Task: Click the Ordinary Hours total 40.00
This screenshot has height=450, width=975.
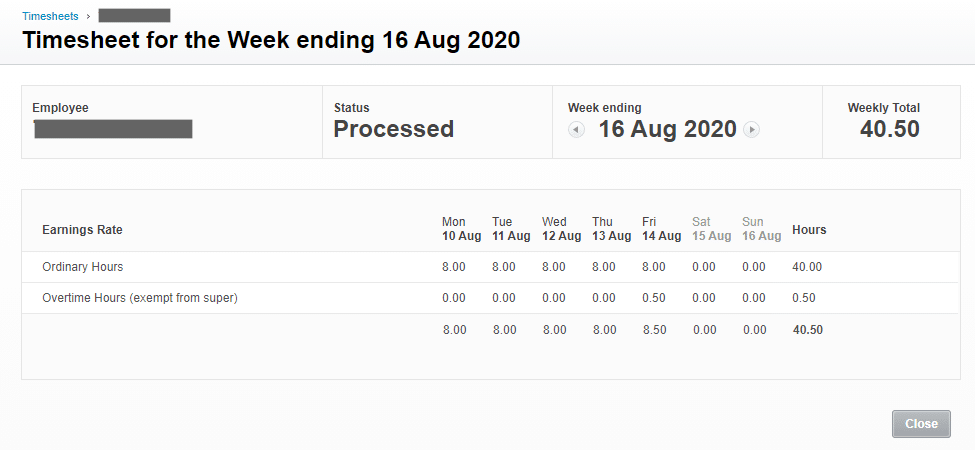Action: pyautogui.click(x=806, y=267)
